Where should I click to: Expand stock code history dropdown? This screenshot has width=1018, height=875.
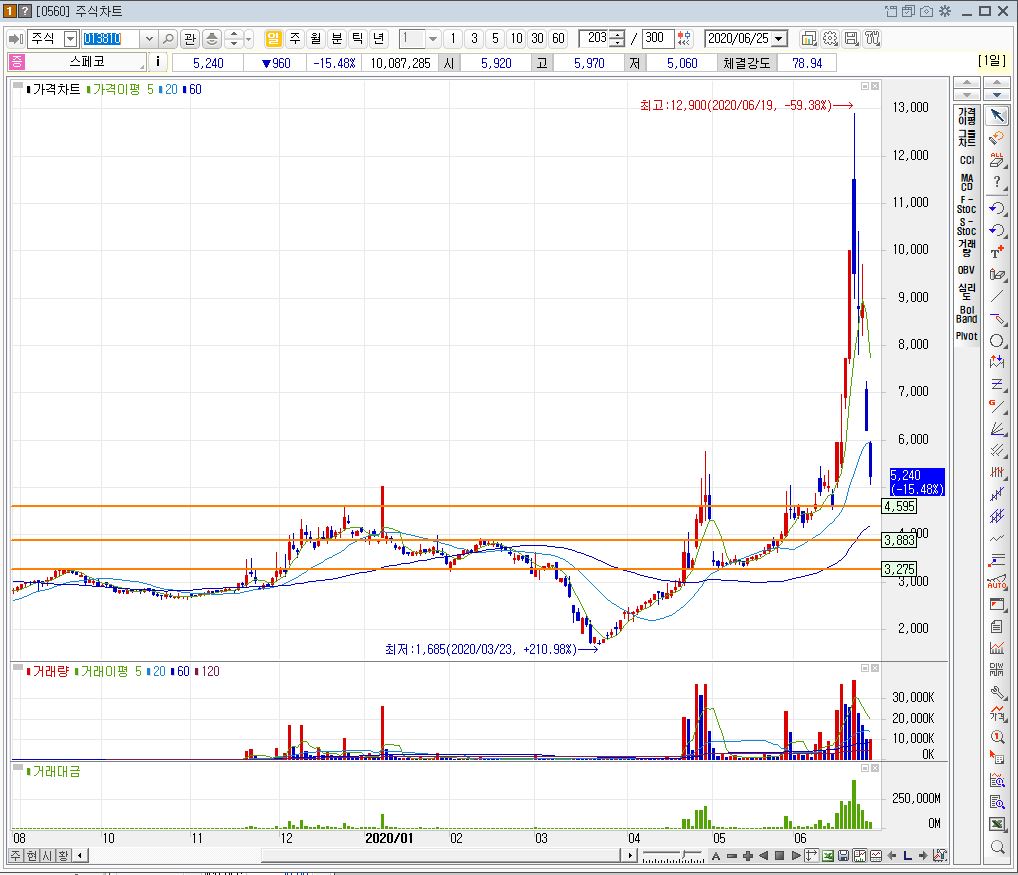click(x=149, y=39)
